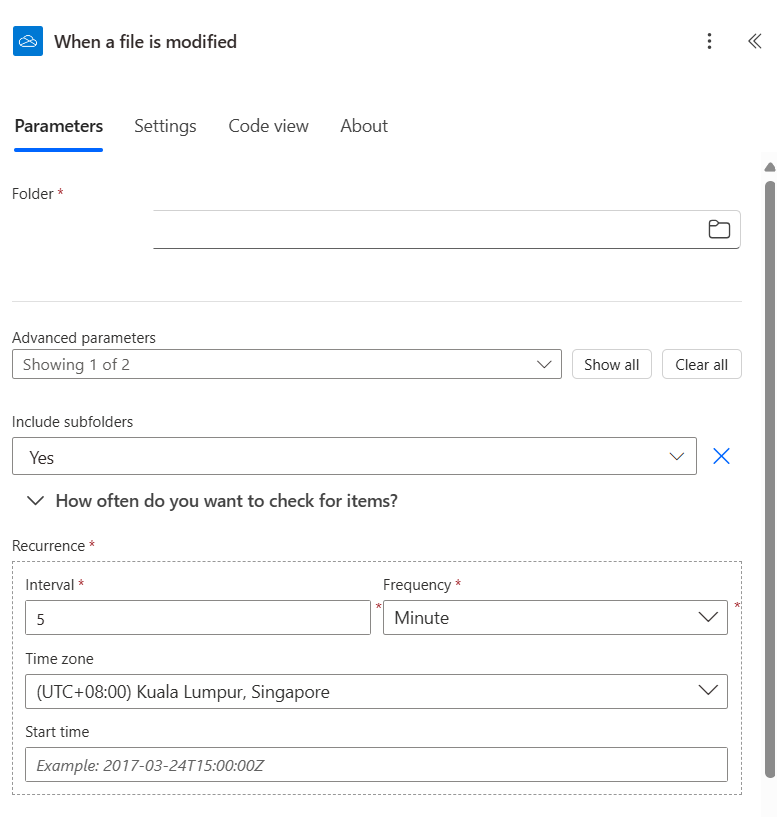The width and height of the screenshot is (777, 817).
Task: Expand the Frequency dropdown
Action: tap(705, 617)
